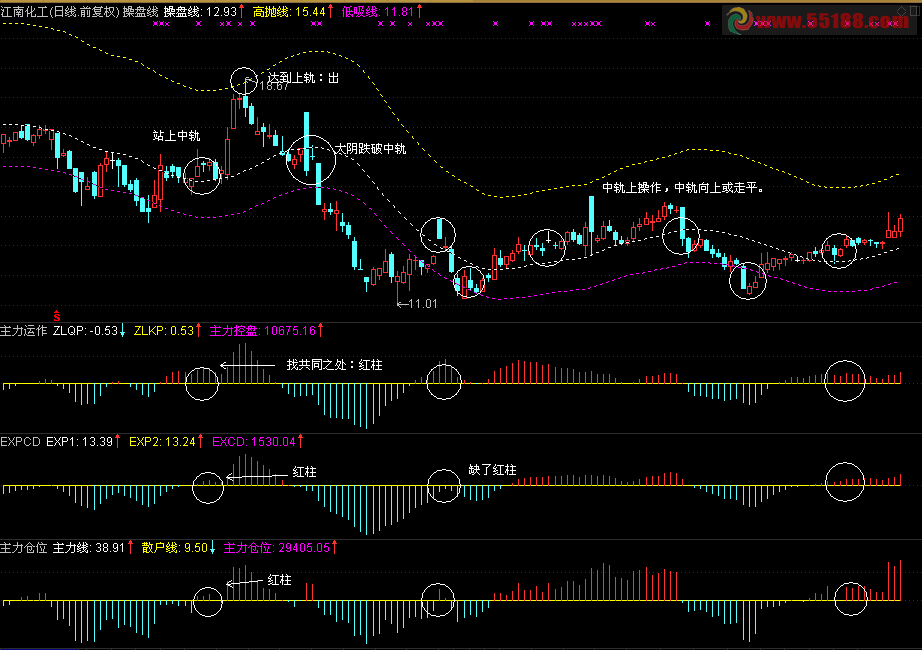Screen dimensions: 922x650
Task: Select the 操盘线 indicator name in header
Action: coord(141,11)
